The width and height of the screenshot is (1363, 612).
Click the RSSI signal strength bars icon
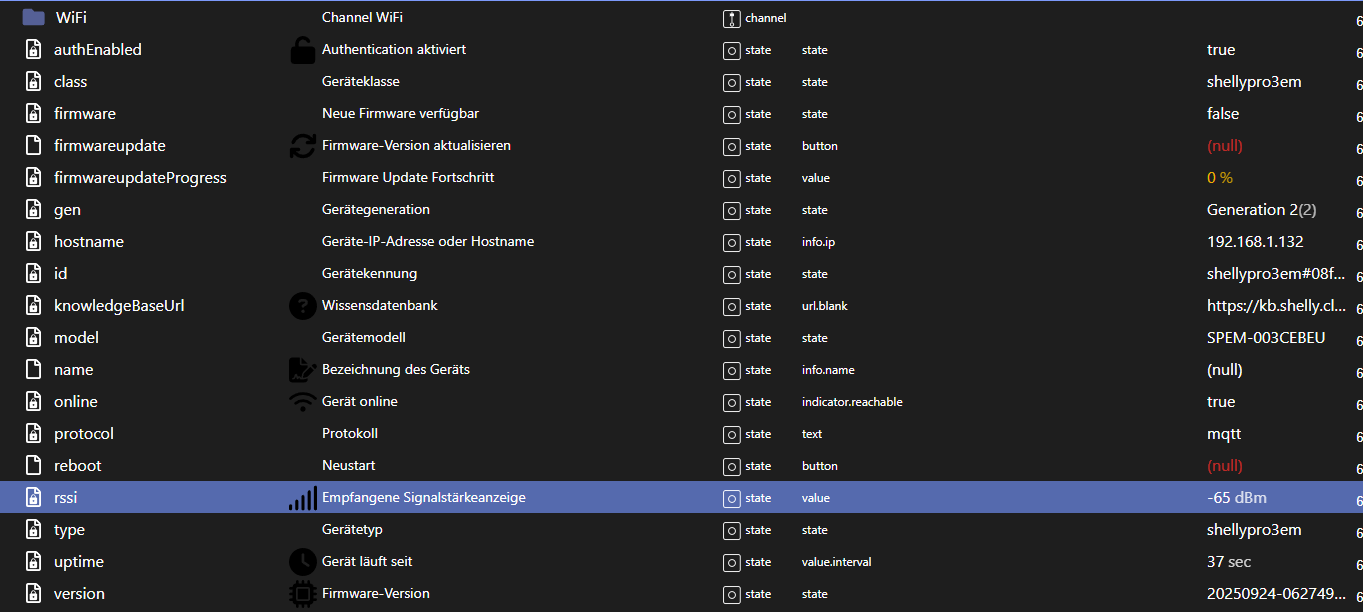(x=302, y=498)
